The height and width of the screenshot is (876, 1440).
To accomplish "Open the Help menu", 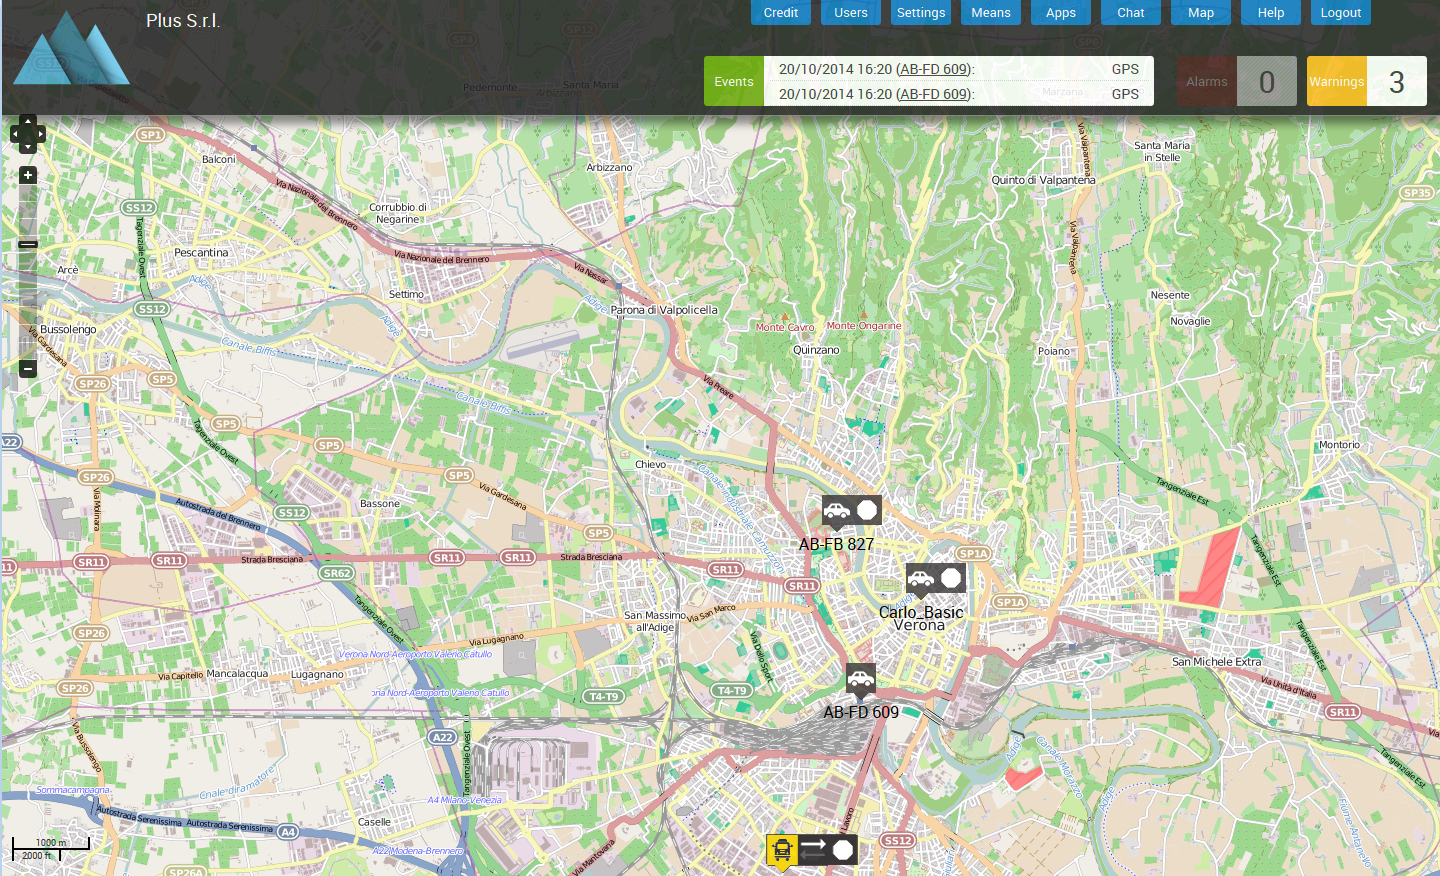I will point(1271,12).
